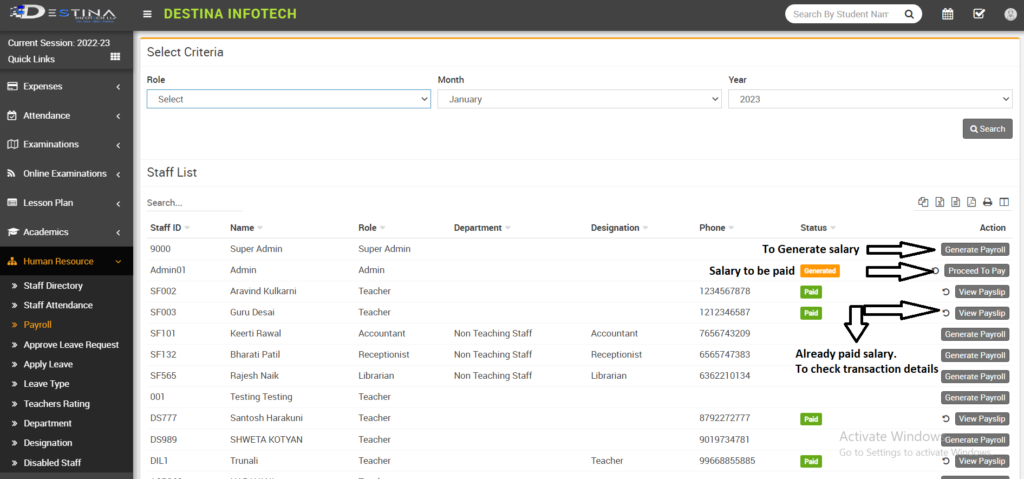Viewport: 1024px width, 479px height.
Task: Click Proceed To Pay for Admin
Action: click(977, 270)
